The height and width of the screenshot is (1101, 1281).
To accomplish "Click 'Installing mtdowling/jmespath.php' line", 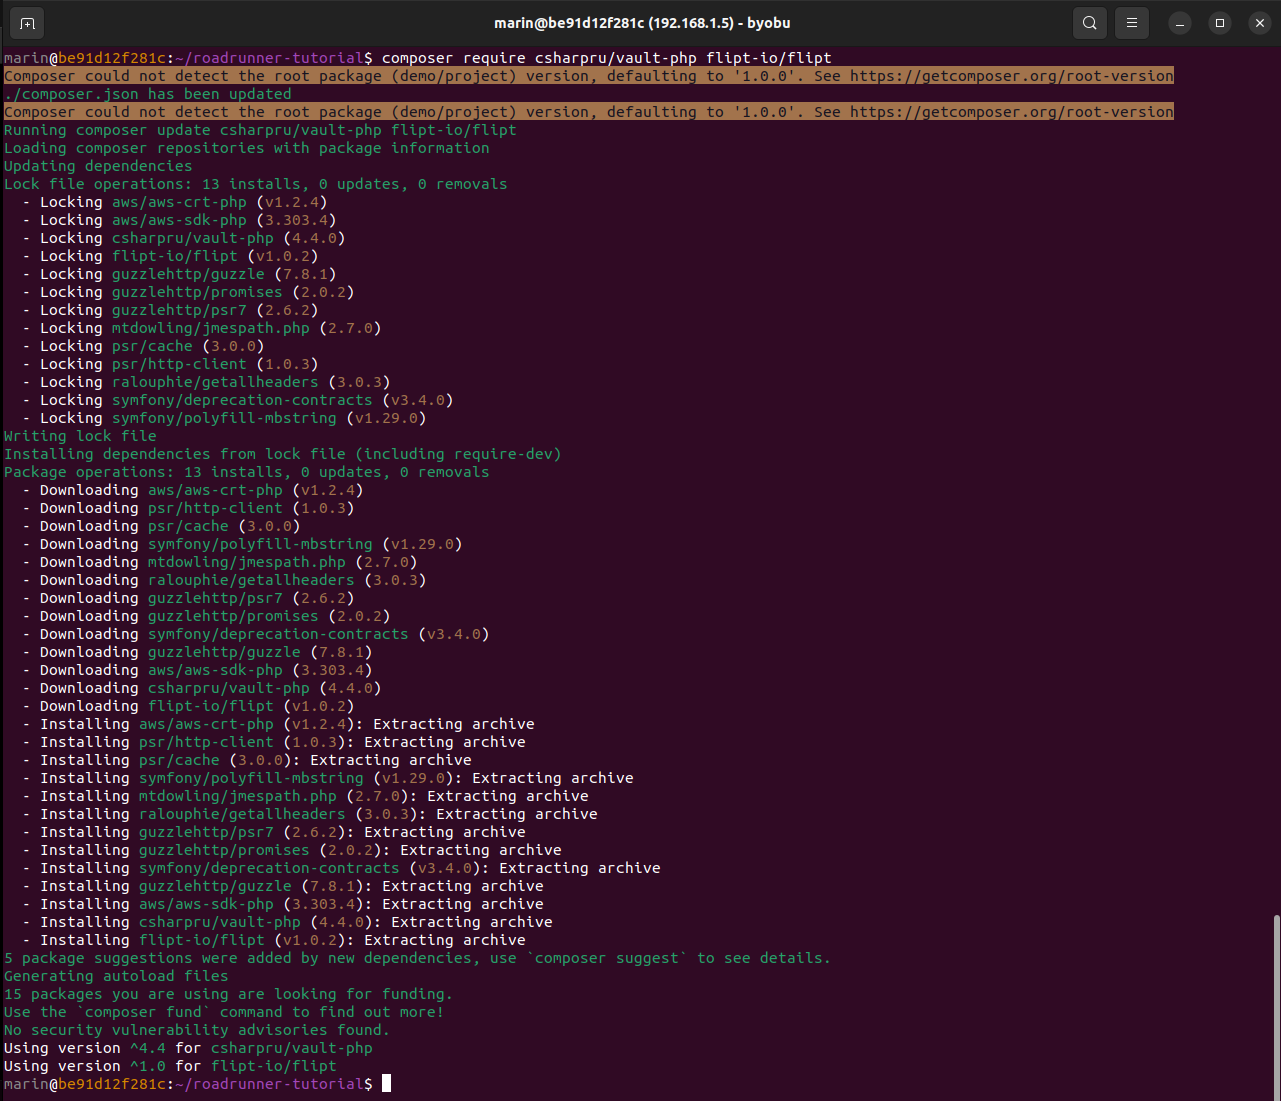I will (x=305, y=796).
